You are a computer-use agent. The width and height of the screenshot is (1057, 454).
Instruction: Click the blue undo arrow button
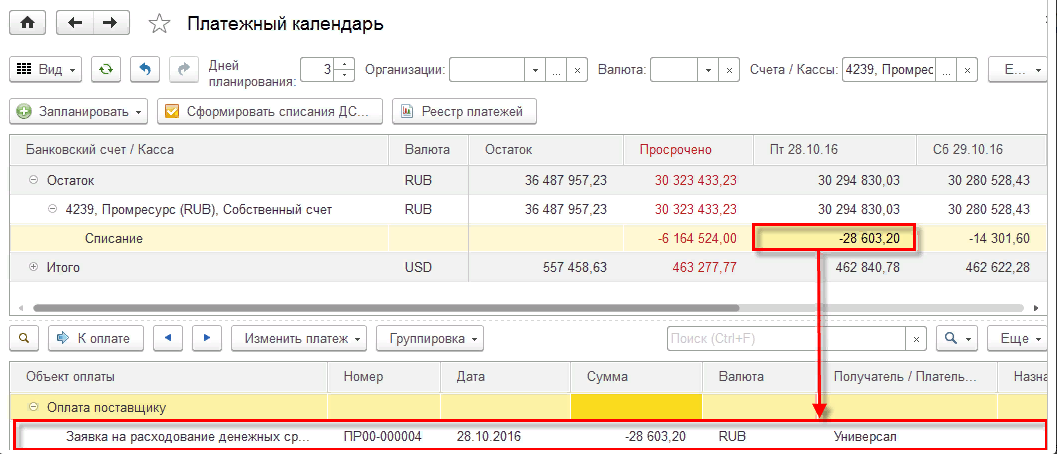pos(146,69)
